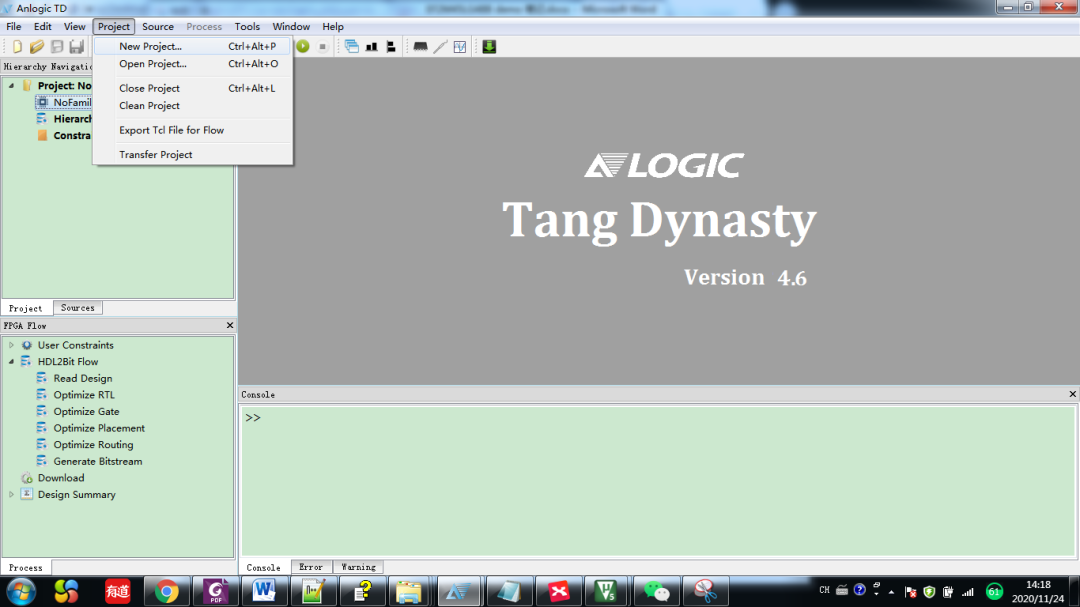
Task: Click the gray Stop button in toolbar
Action: (x=322, y=47)
